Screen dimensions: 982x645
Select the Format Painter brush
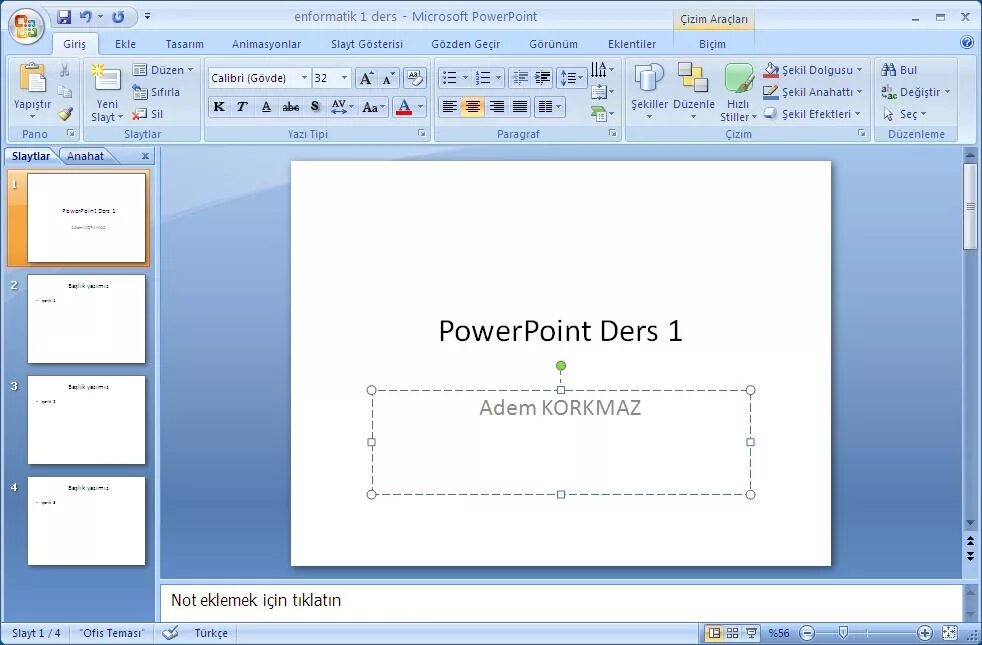coord(65,114)
